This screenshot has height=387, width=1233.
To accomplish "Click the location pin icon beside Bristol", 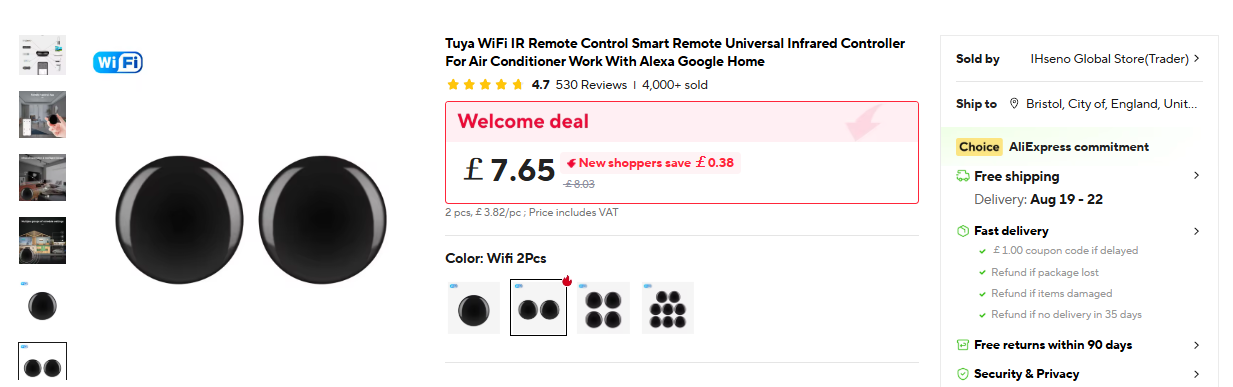I will [1014, 103].
